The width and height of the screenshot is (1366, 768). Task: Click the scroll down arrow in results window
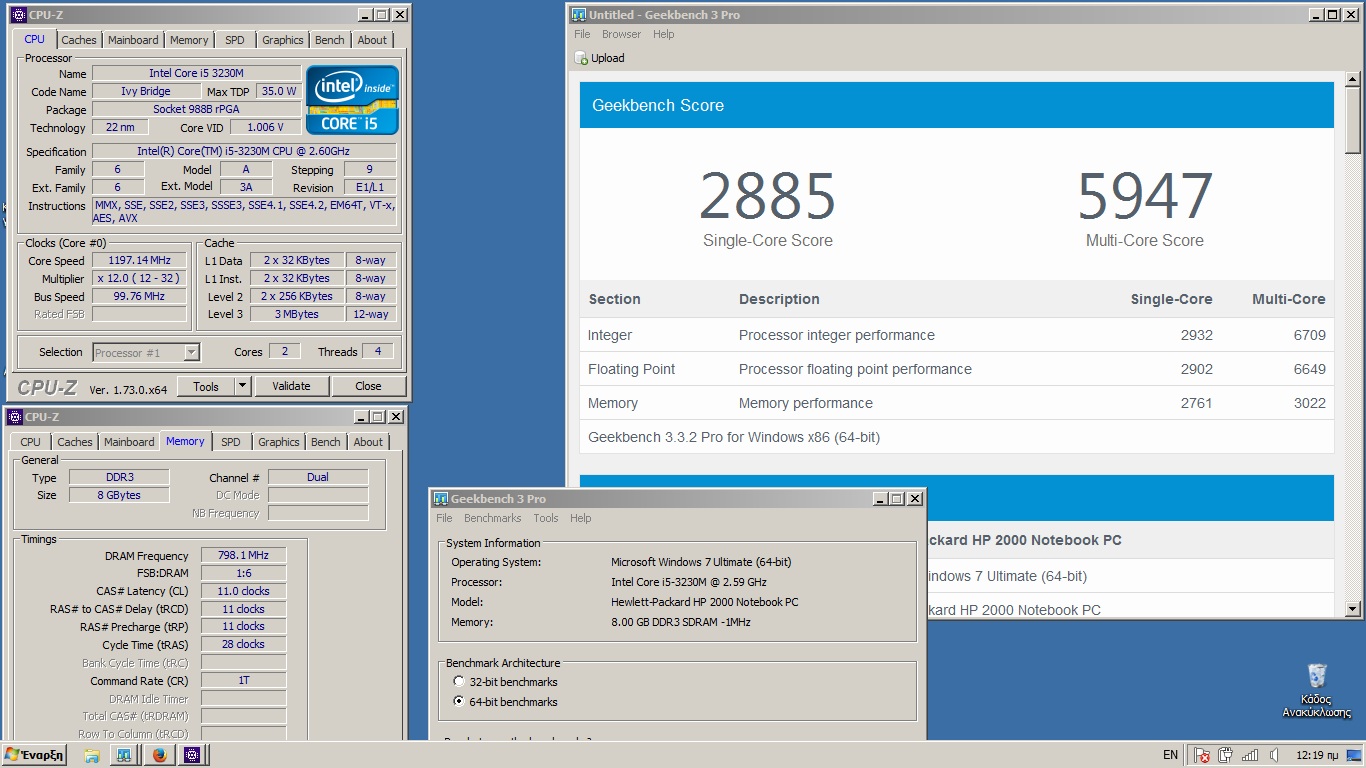[x=1353, y=608]
